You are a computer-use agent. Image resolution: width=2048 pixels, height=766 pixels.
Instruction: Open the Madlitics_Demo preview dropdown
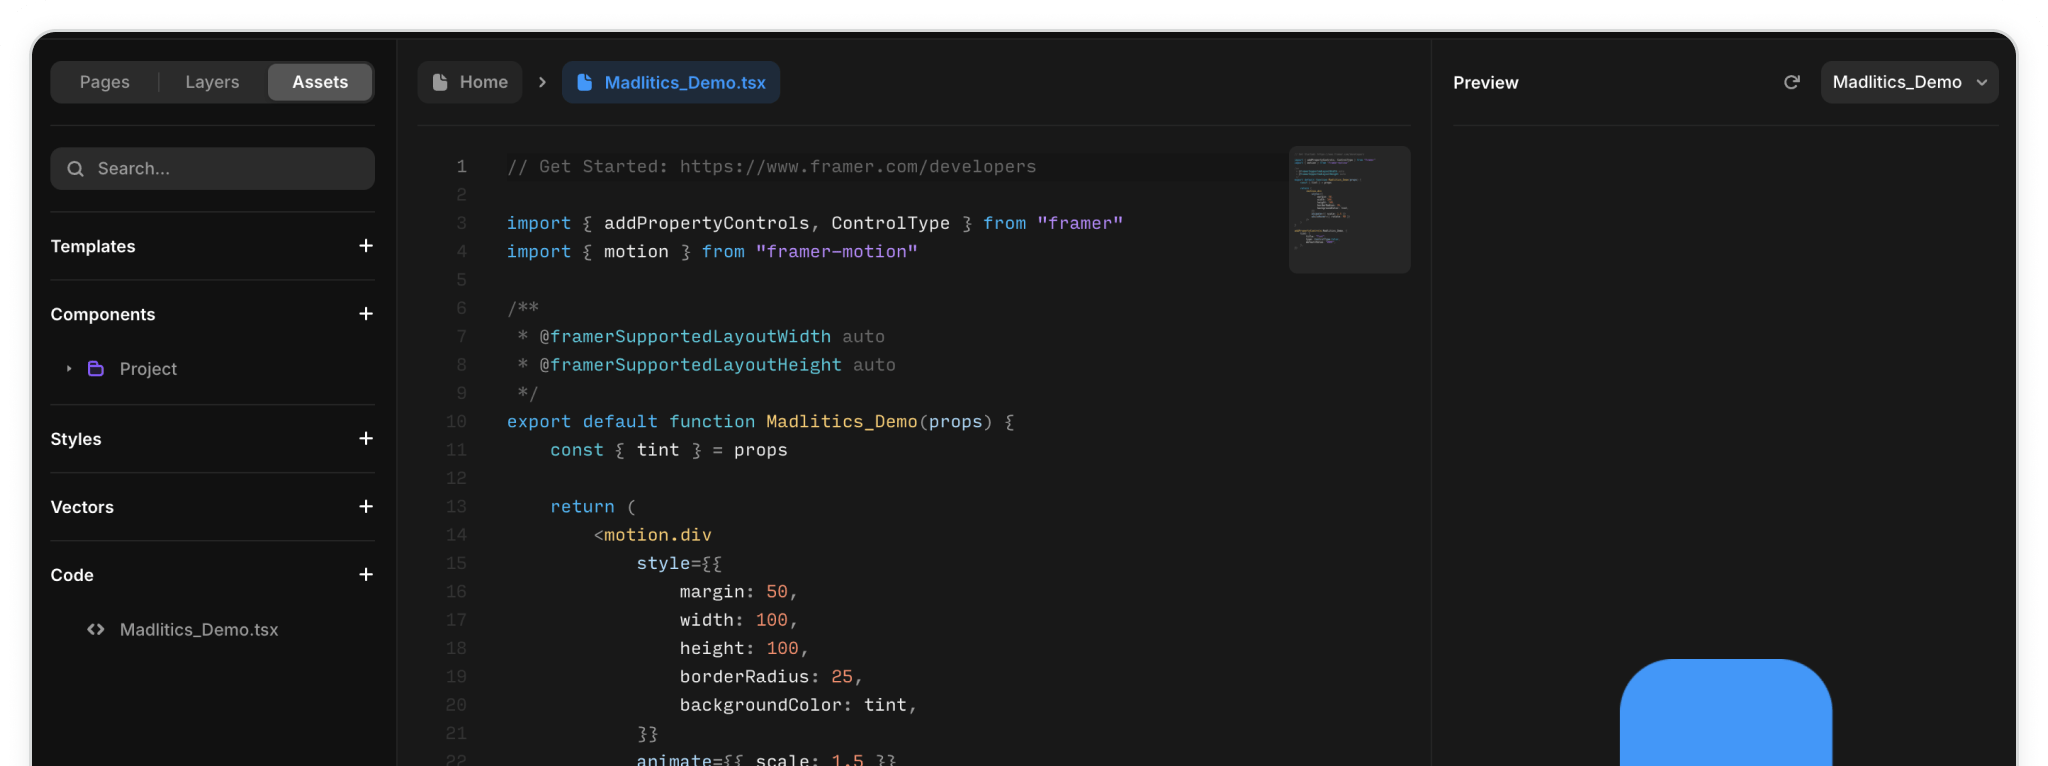tap(1909, 82)
